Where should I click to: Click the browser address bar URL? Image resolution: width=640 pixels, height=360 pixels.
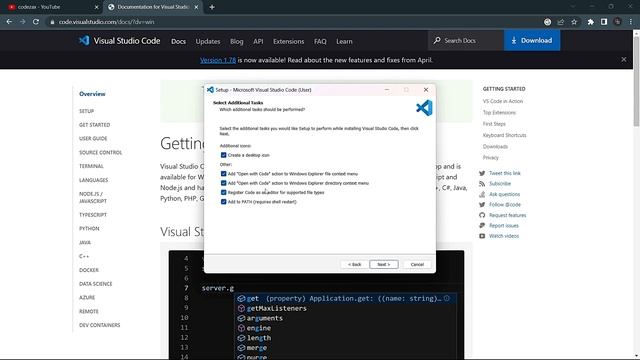click(107, 22)
